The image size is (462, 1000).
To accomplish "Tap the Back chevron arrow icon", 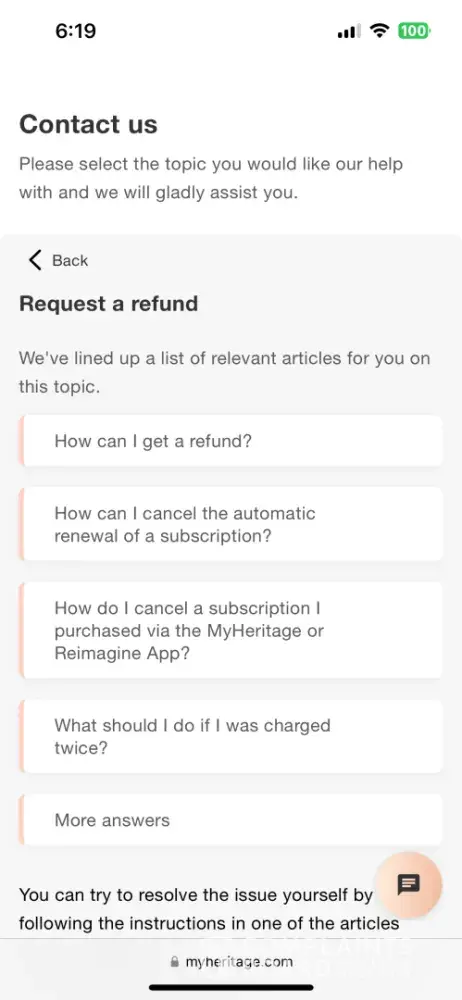I will [x=35, y=260].
